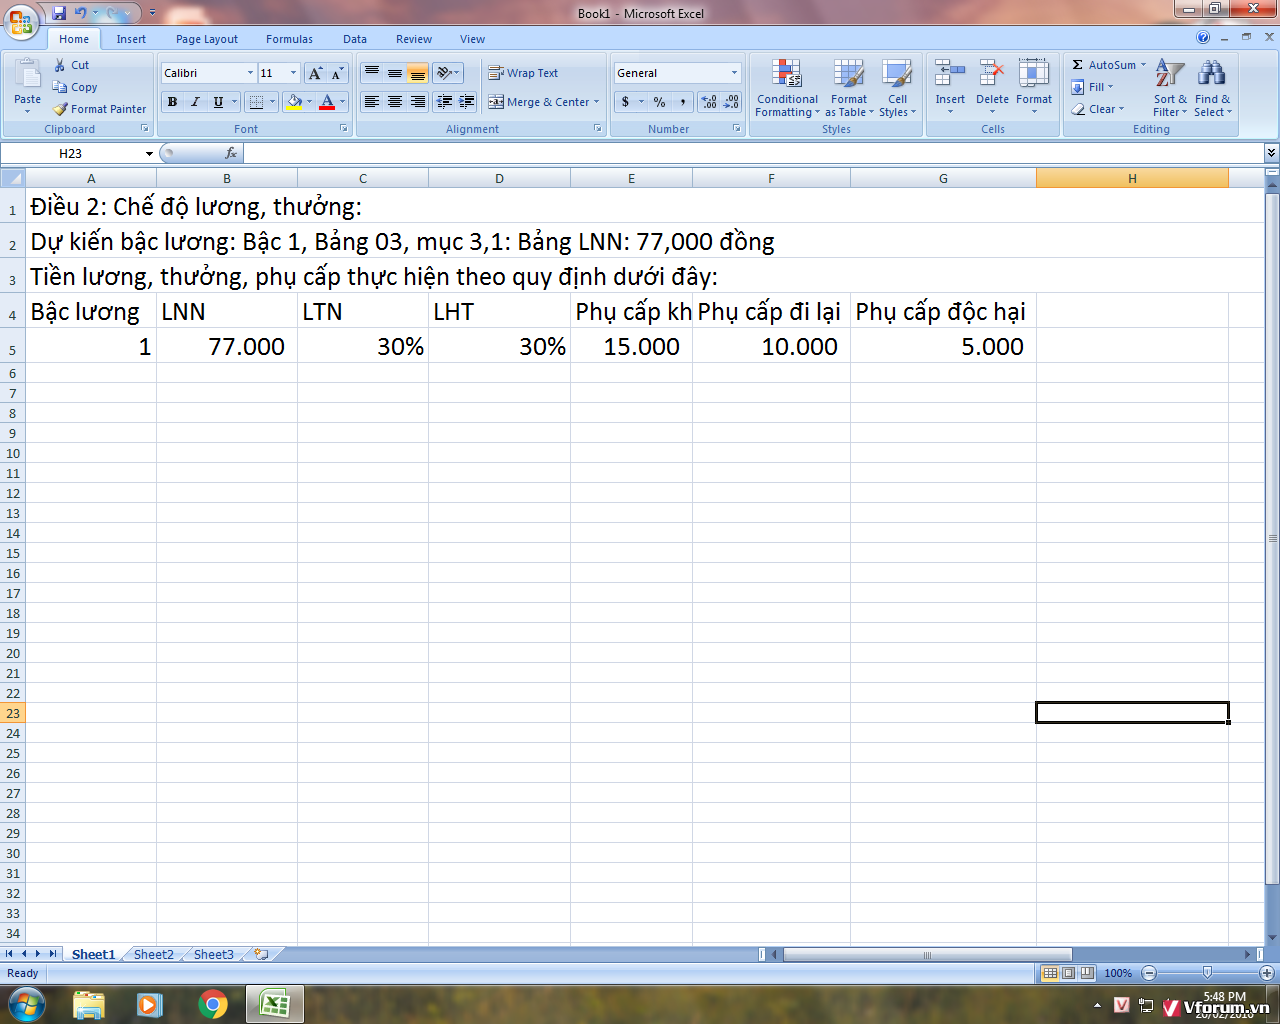The width and height of the screenshot is (1280, 1024).
Task: Open the General number format dropdown
Action: pos(734,73)
